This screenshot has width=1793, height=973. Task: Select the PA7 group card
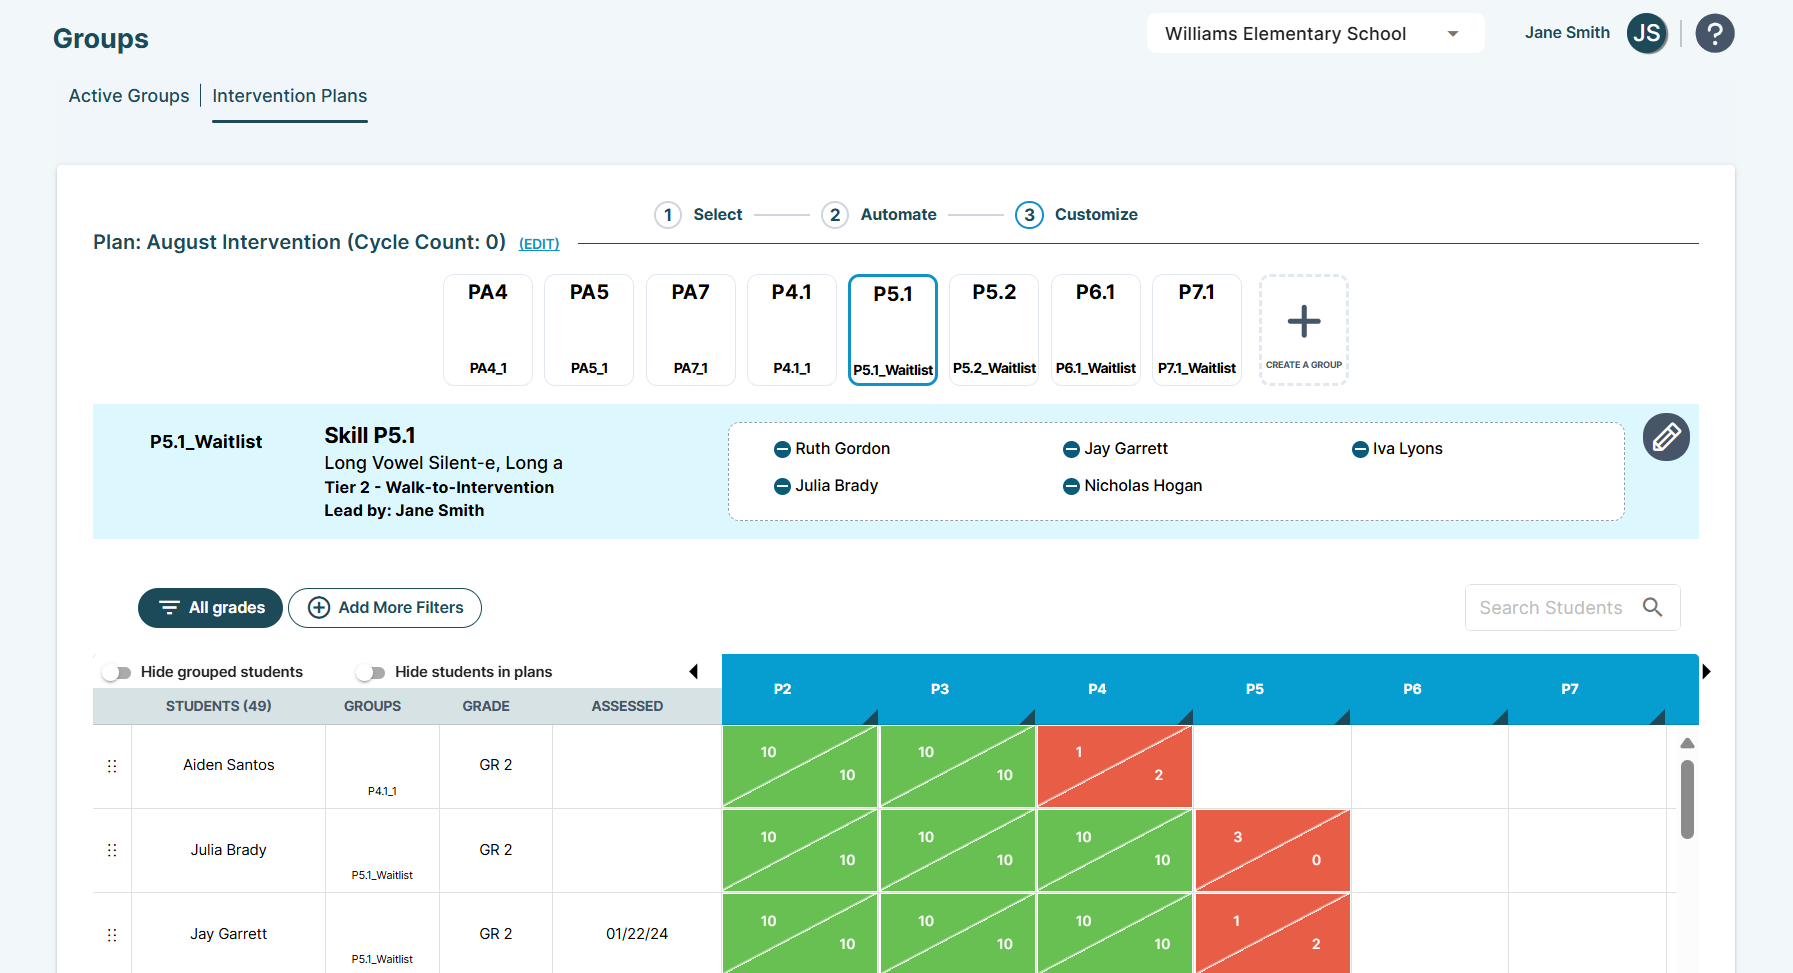click(691, 330)
